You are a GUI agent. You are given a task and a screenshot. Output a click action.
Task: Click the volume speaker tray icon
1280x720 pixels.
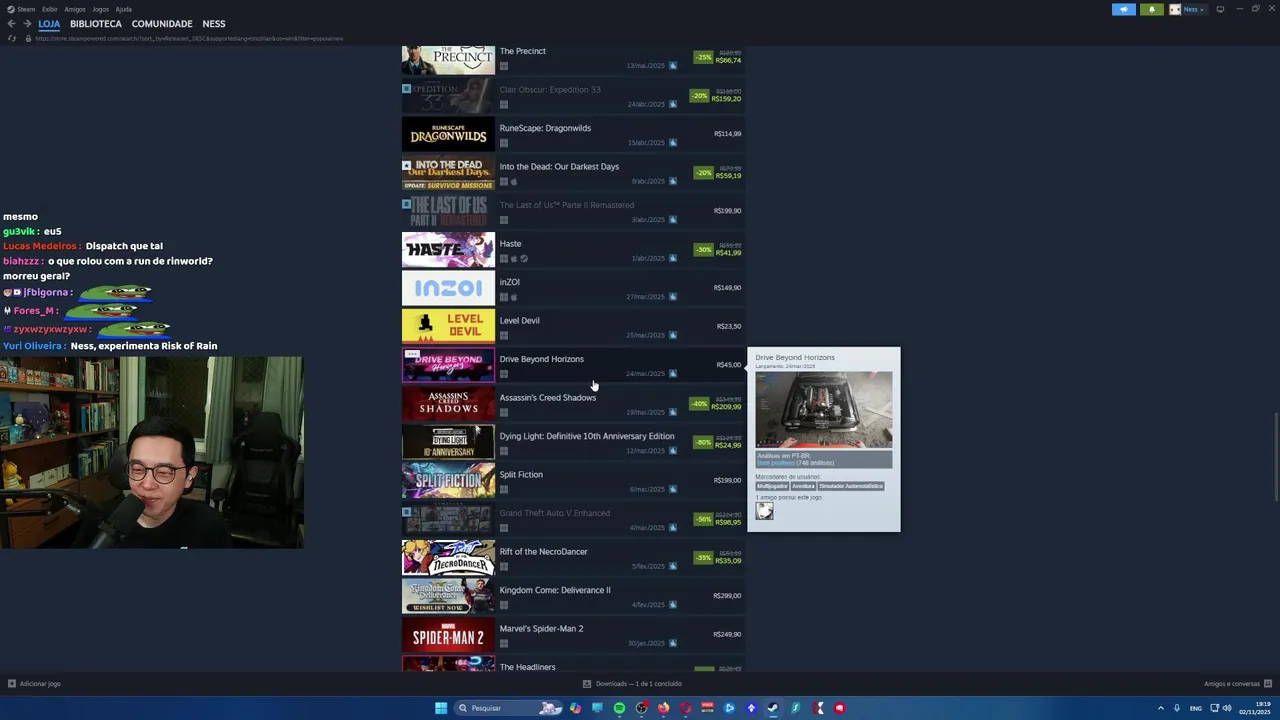click(1227, 708)
